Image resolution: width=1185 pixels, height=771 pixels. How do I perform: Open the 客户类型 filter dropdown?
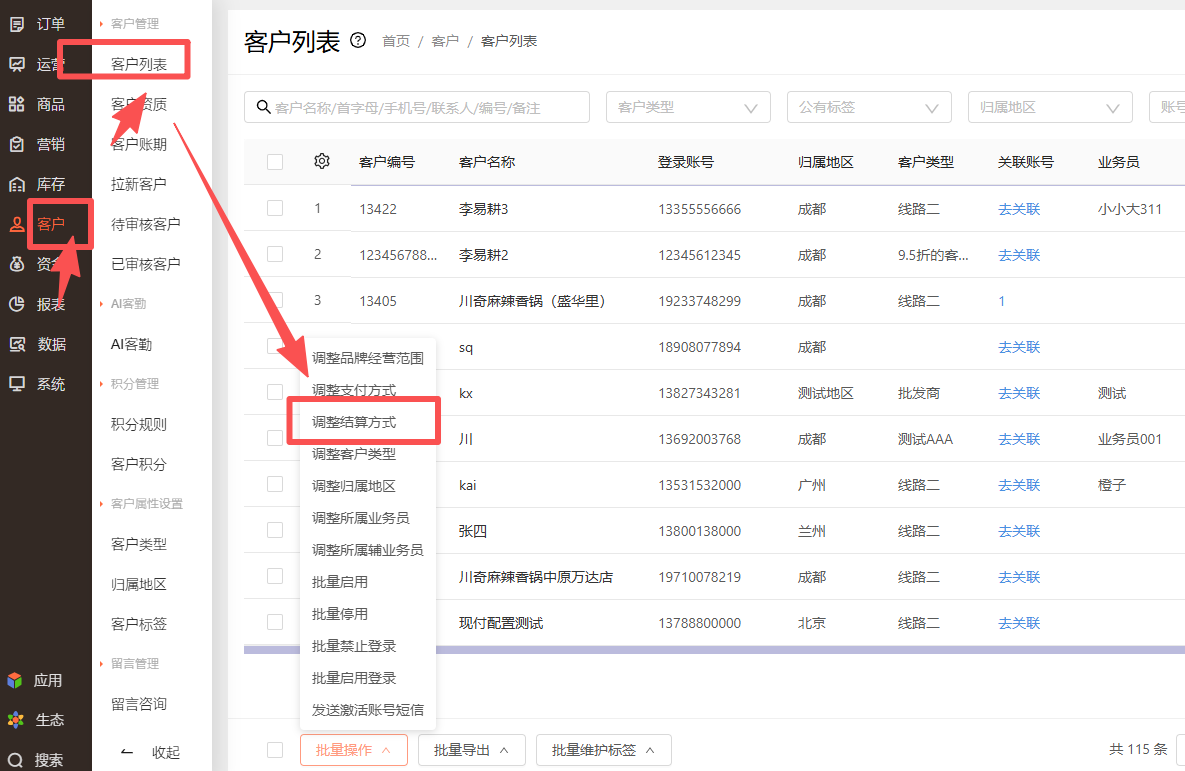coord(688,107)
